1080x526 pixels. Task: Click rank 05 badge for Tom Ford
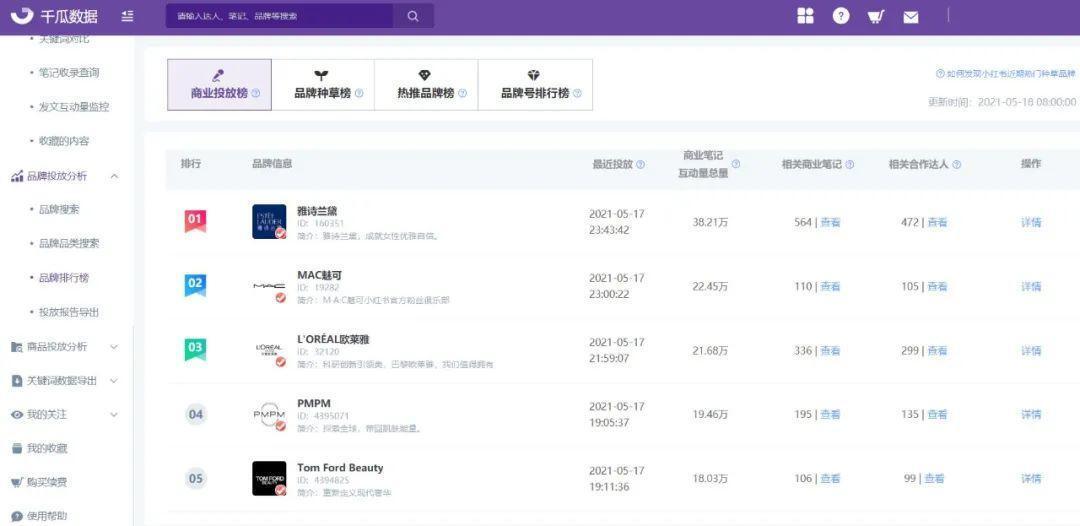tap(196, 478)
